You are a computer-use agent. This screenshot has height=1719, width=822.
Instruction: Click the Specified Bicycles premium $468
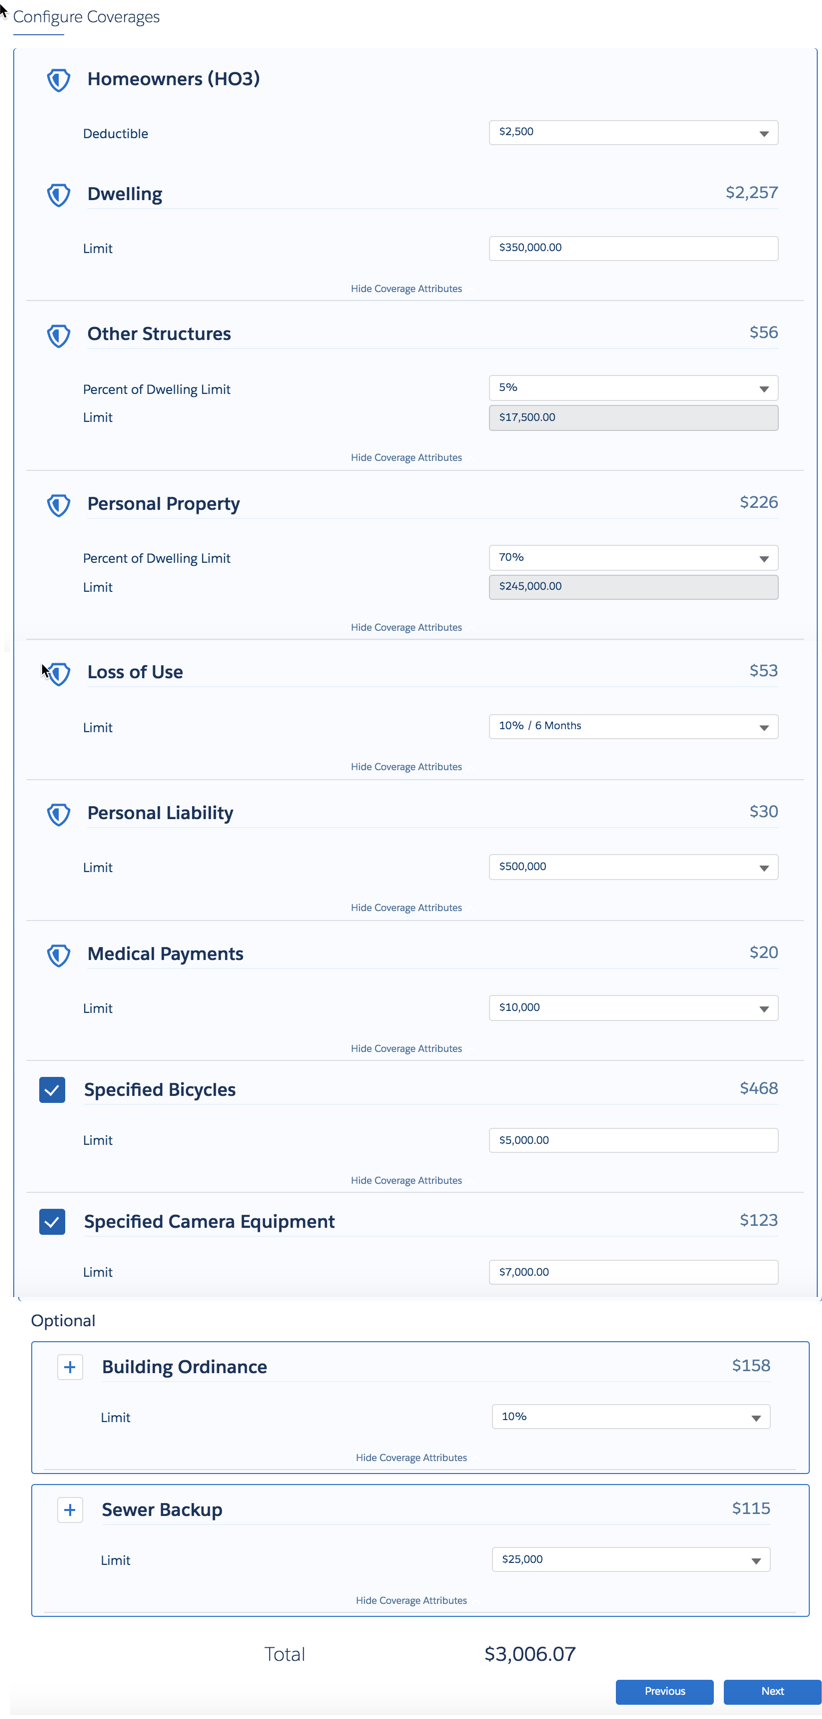coord(759,1089)
